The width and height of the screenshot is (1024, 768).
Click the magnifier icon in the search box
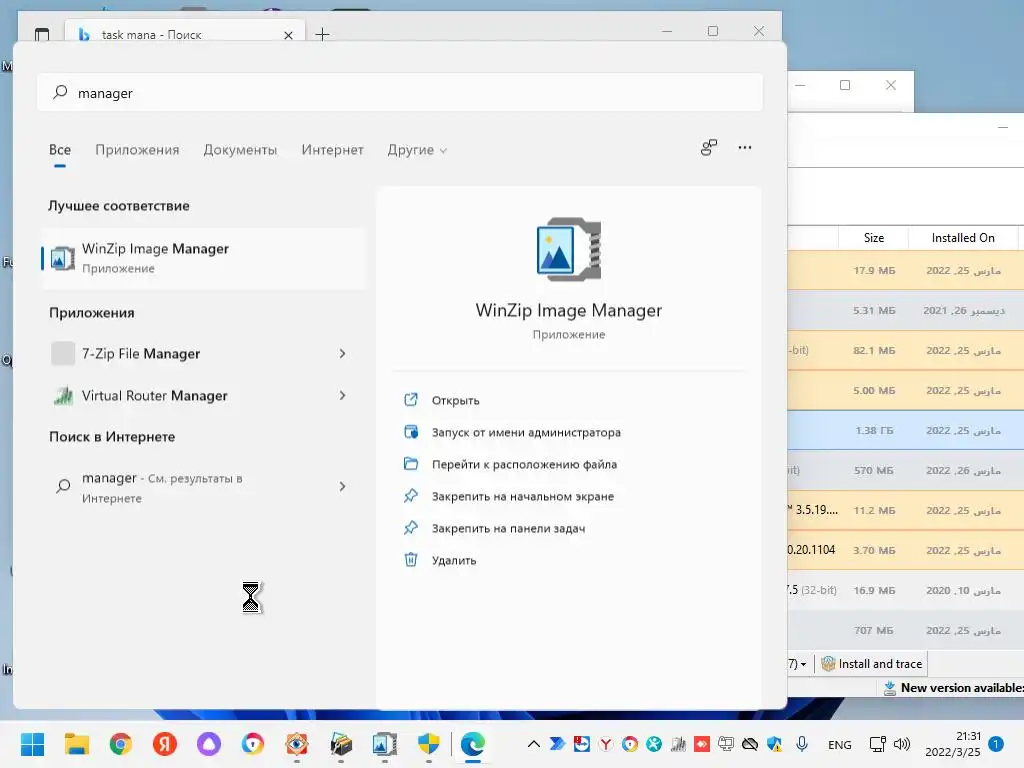[60, 92]
